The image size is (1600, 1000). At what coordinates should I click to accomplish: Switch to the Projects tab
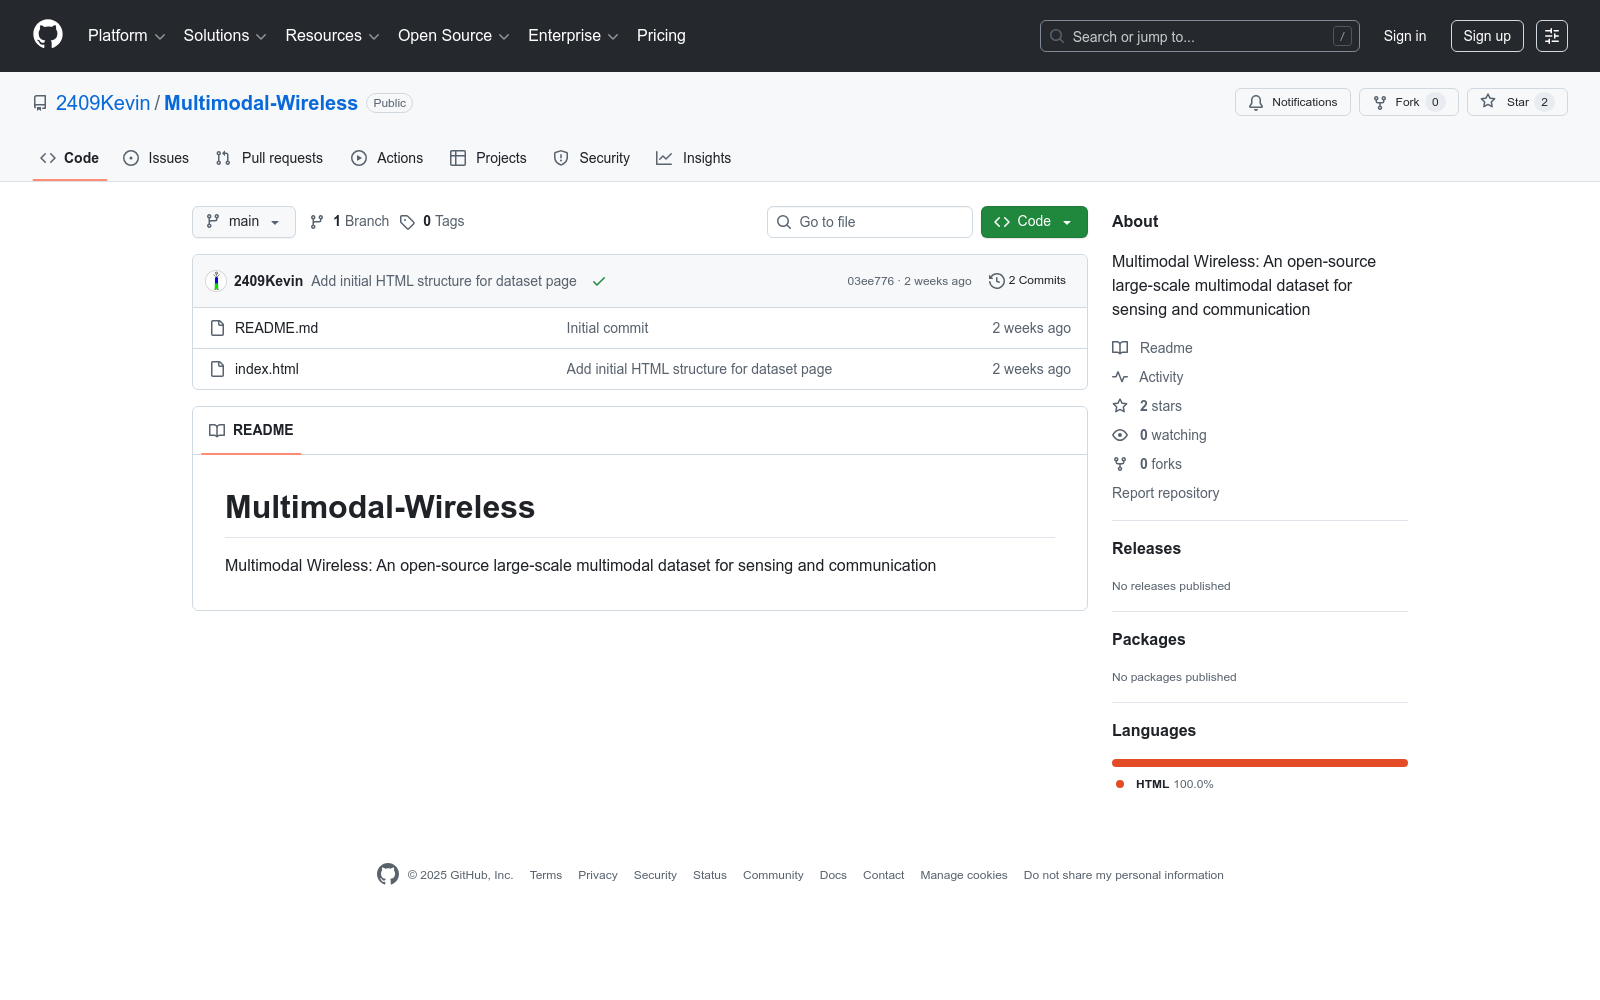(488, 158)
